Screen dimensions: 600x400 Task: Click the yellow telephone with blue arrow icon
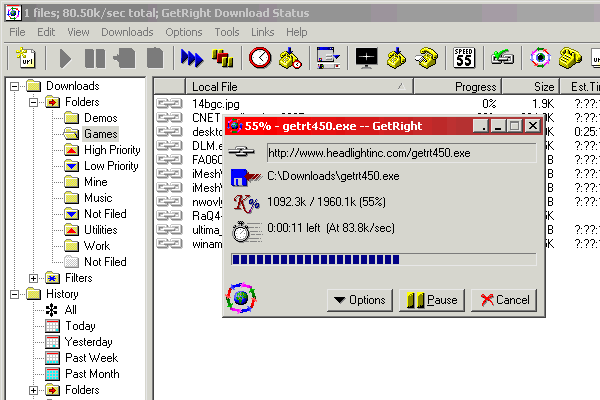click(x=396, y=58)
